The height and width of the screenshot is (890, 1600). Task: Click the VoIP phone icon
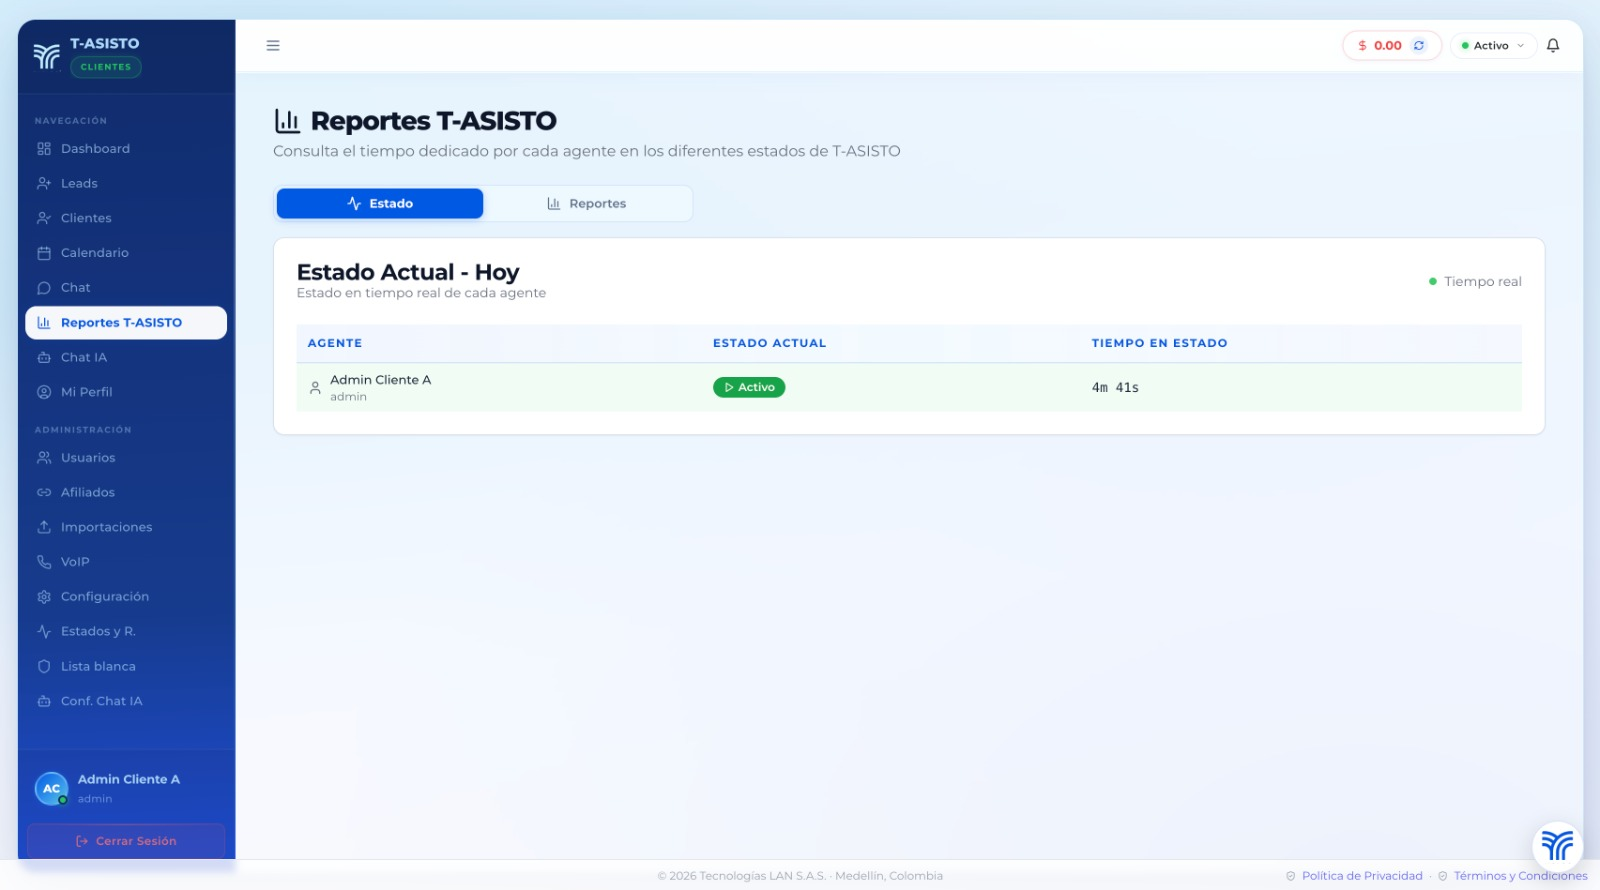tap(44, 562)
